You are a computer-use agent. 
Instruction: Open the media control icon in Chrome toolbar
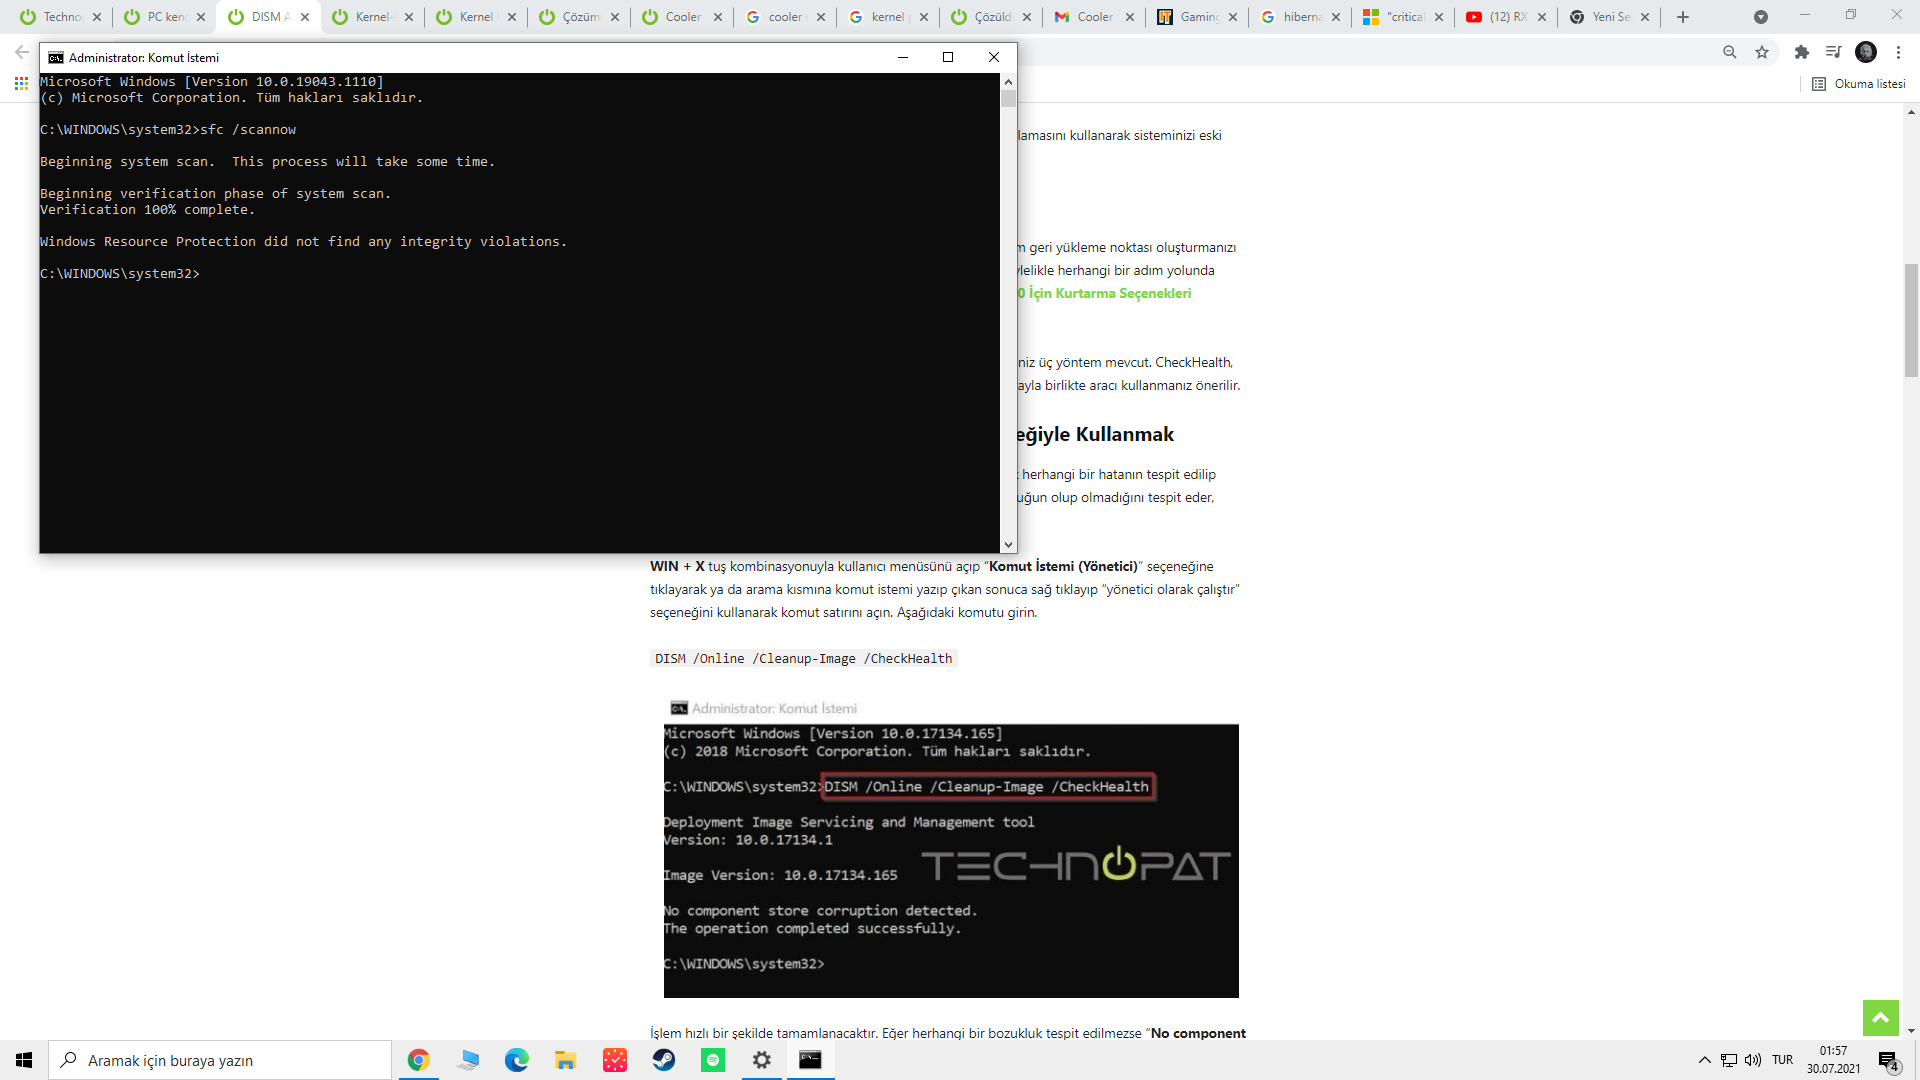[x=1833, y=52]
